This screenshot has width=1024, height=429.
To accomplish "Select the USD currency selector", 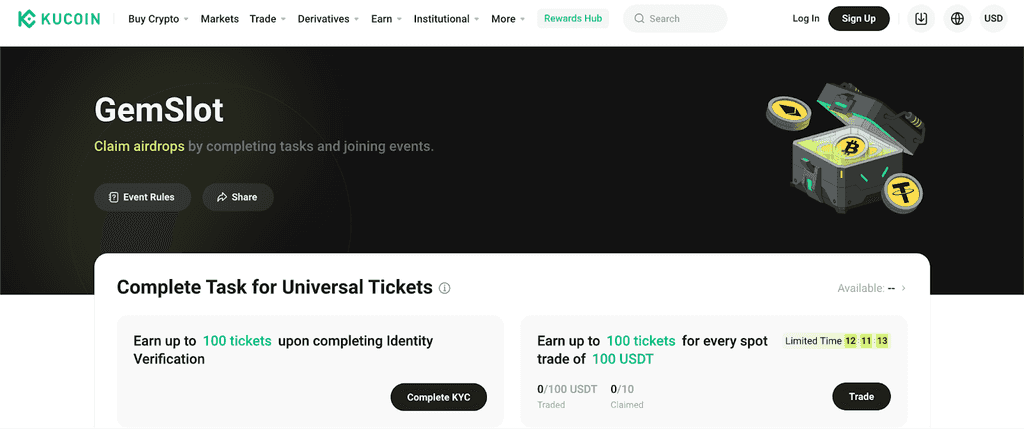I will 993,19.
